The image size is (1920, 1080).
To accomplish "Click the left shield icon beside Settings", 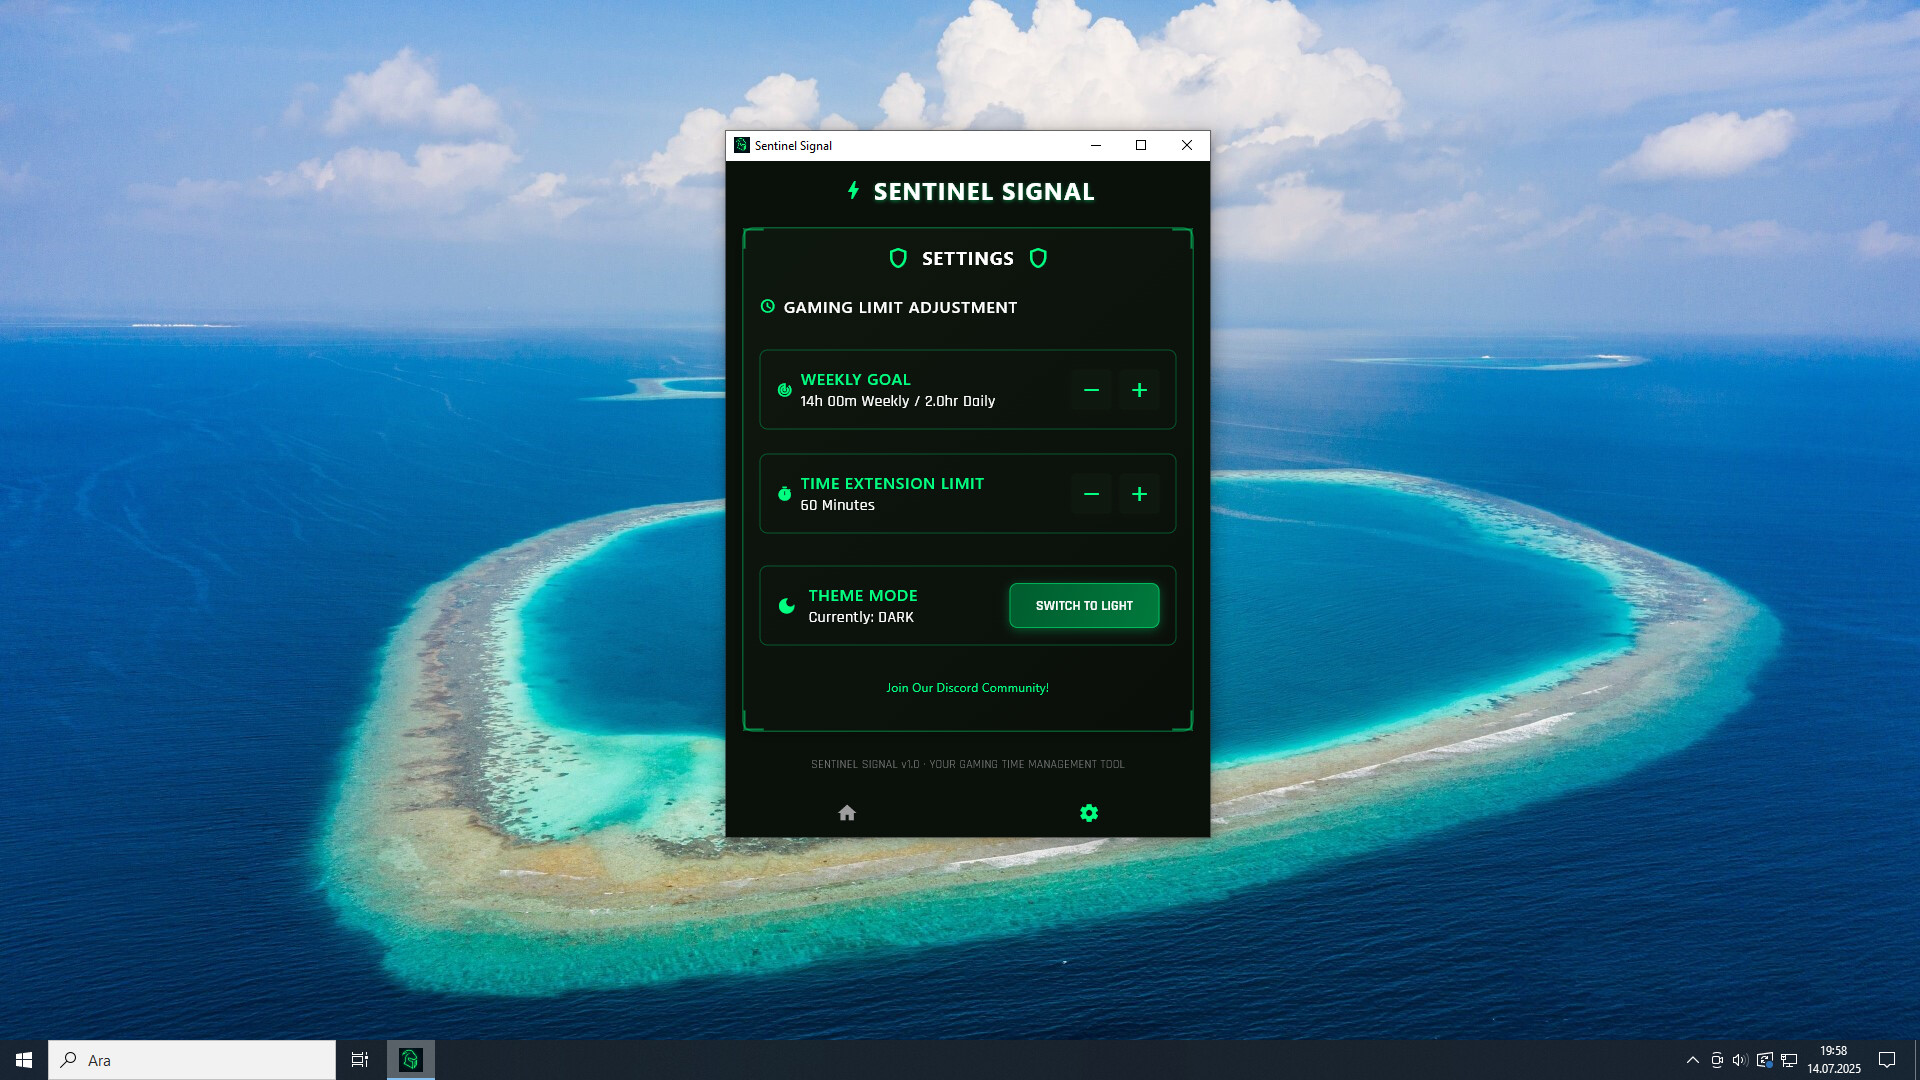I will (x=898, y=258).
